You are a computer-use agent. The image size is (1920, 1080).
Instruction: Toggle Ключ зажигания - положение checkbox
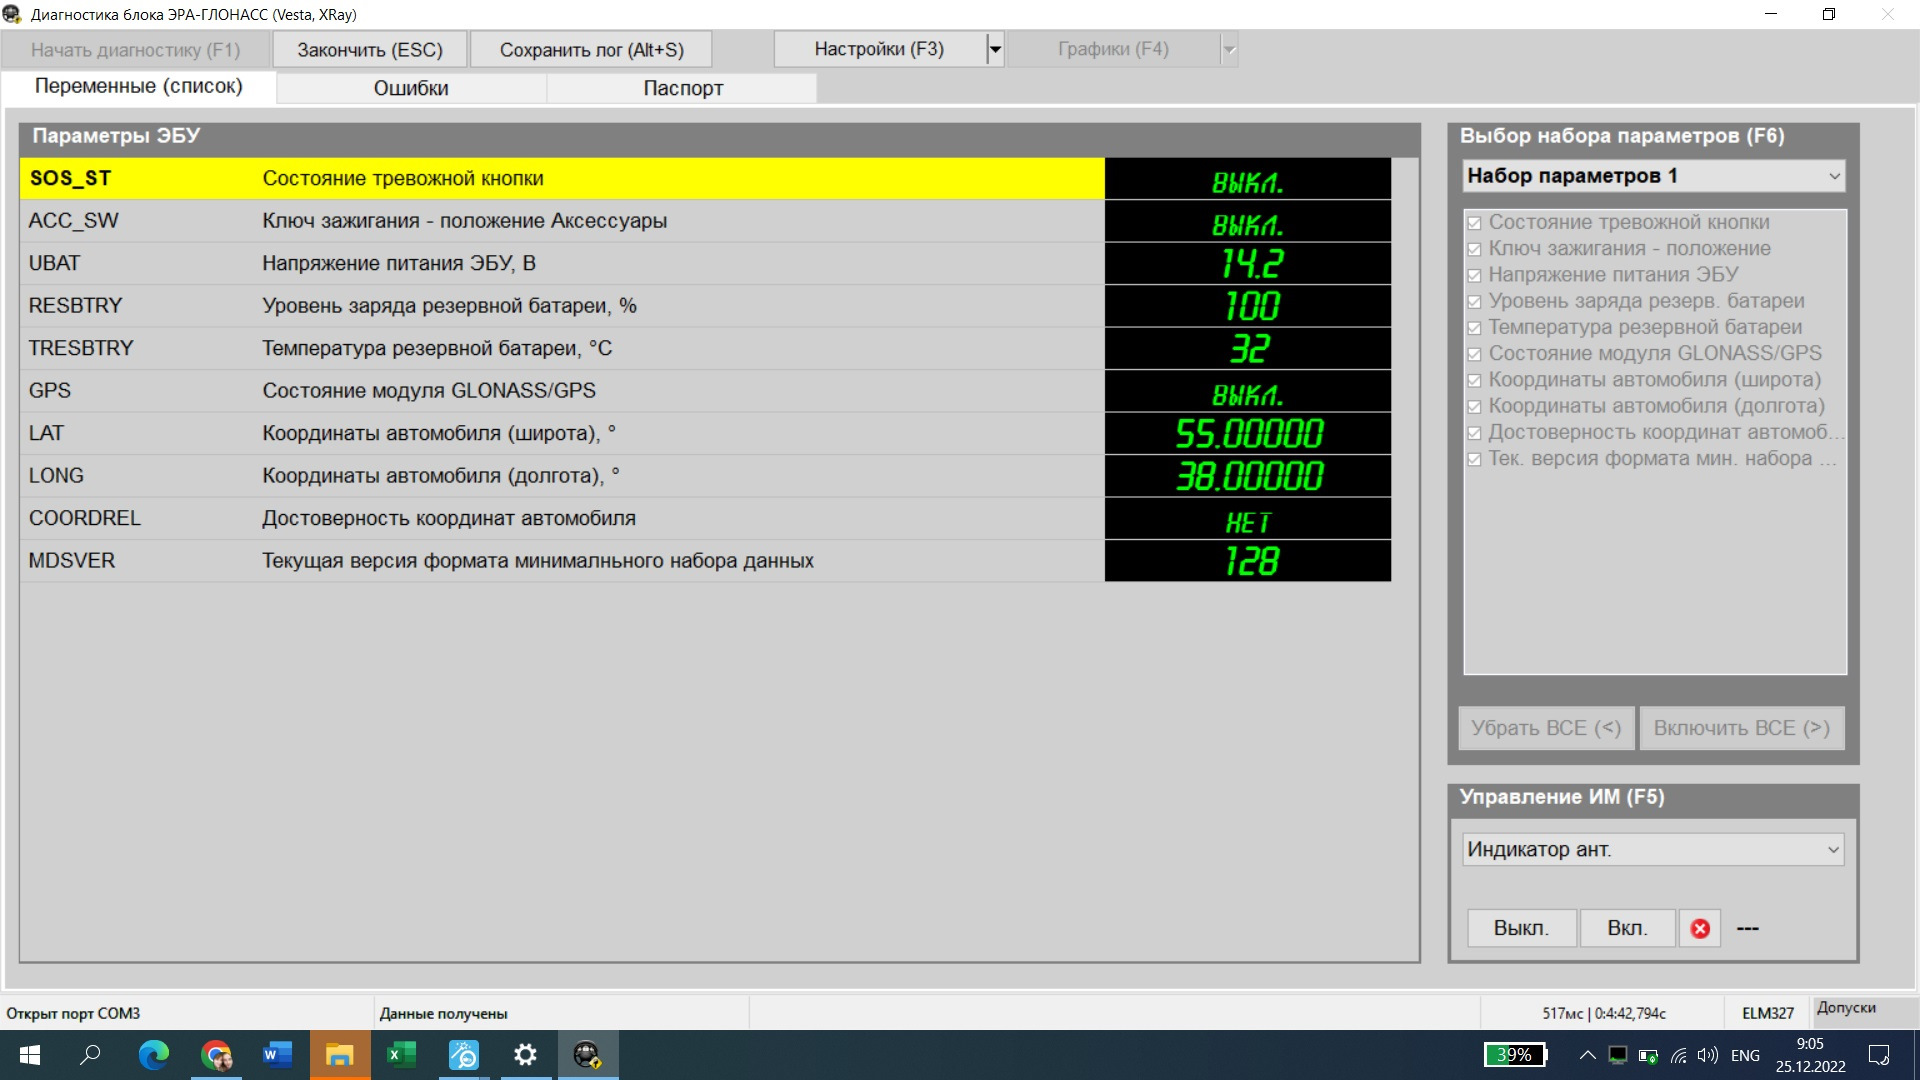1474,249
